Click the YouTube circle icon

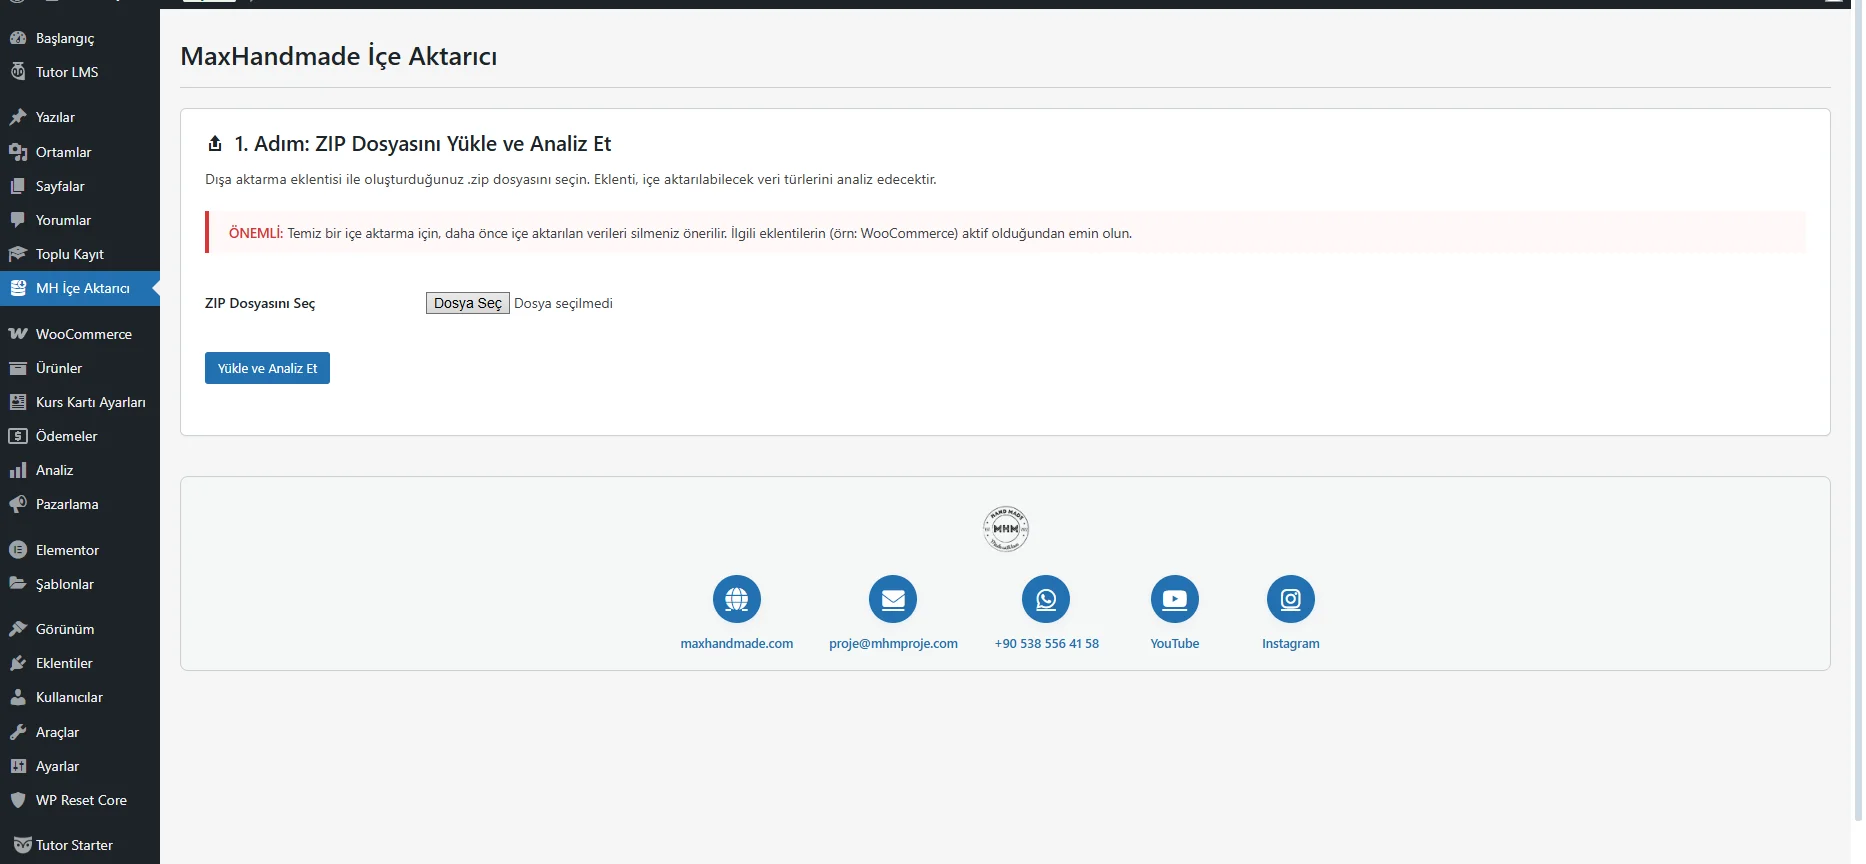1175,599
